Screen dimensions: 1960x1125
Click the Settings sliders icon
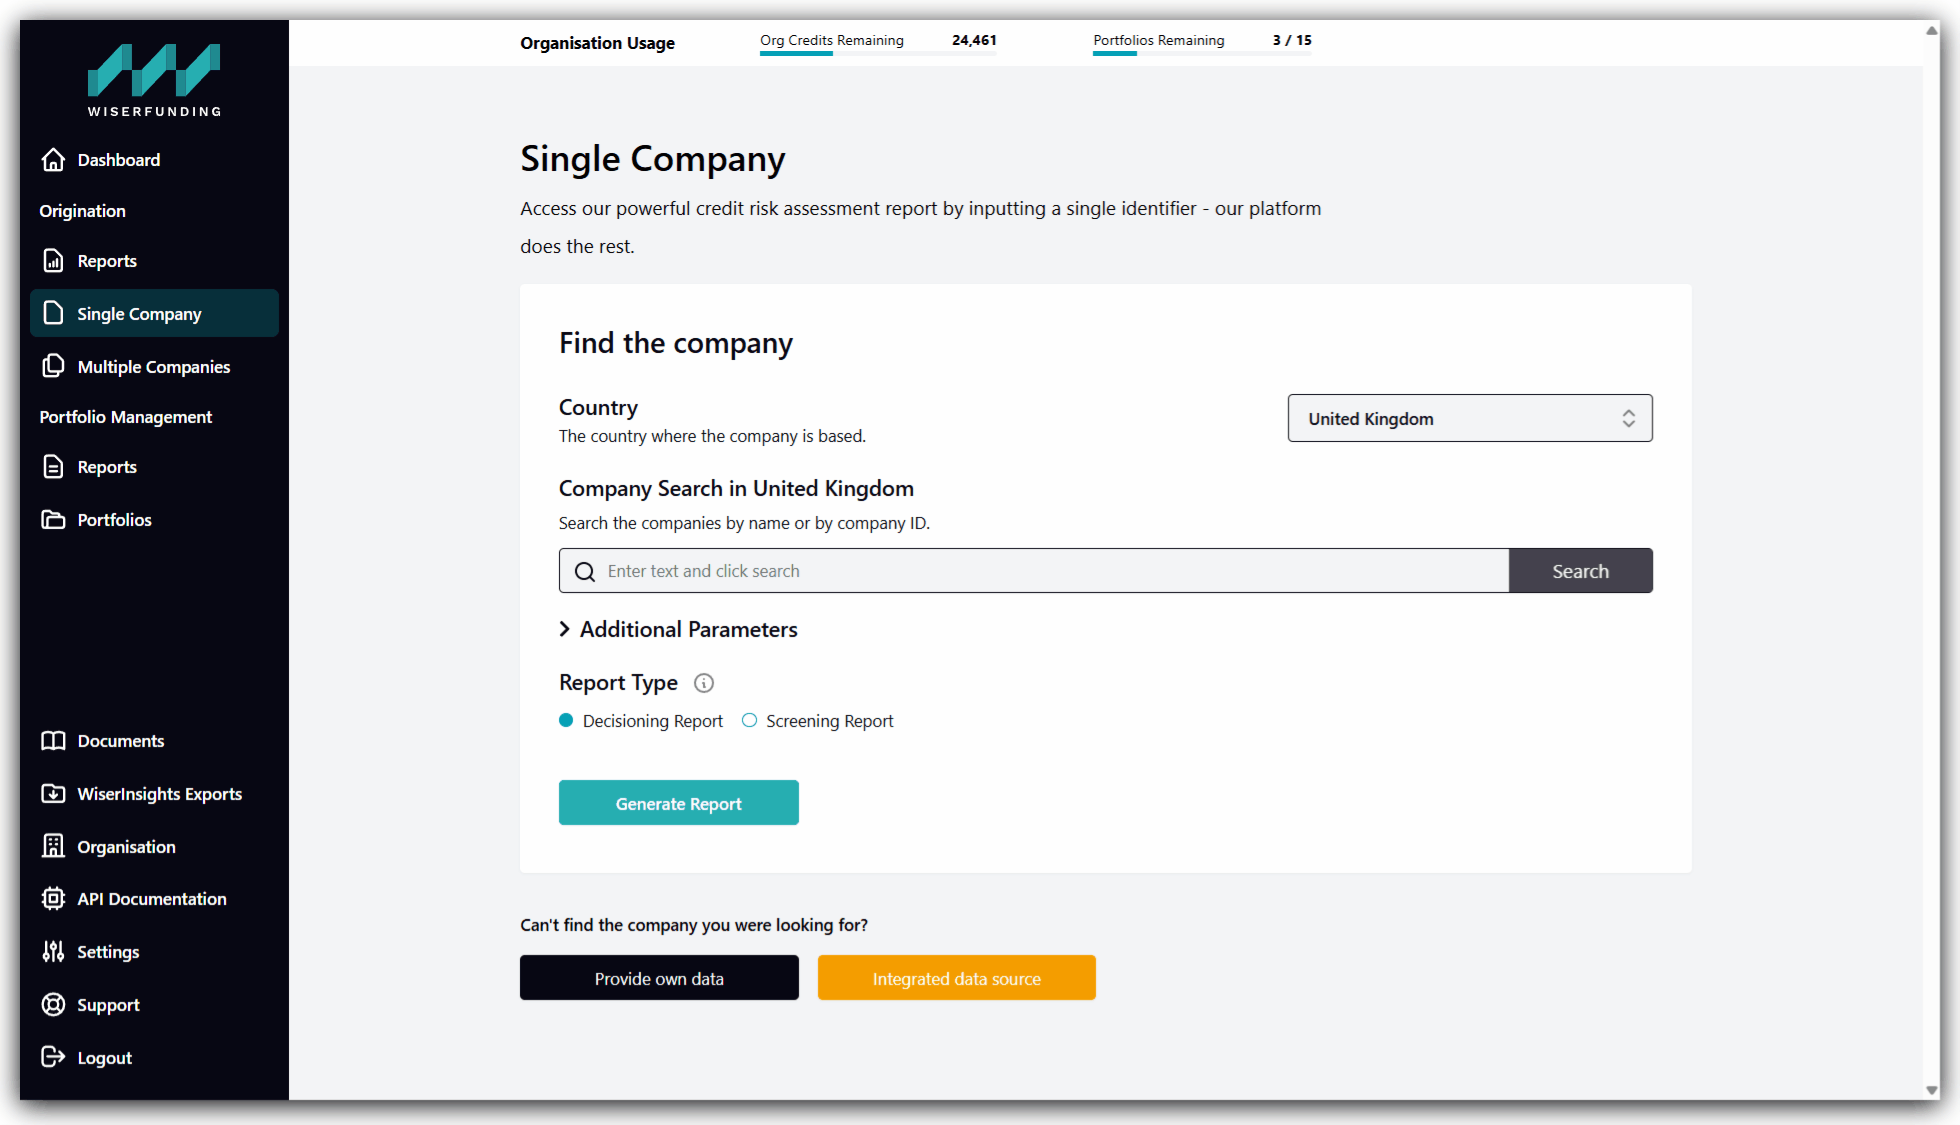pyautogui.click(x=53, y=951)
